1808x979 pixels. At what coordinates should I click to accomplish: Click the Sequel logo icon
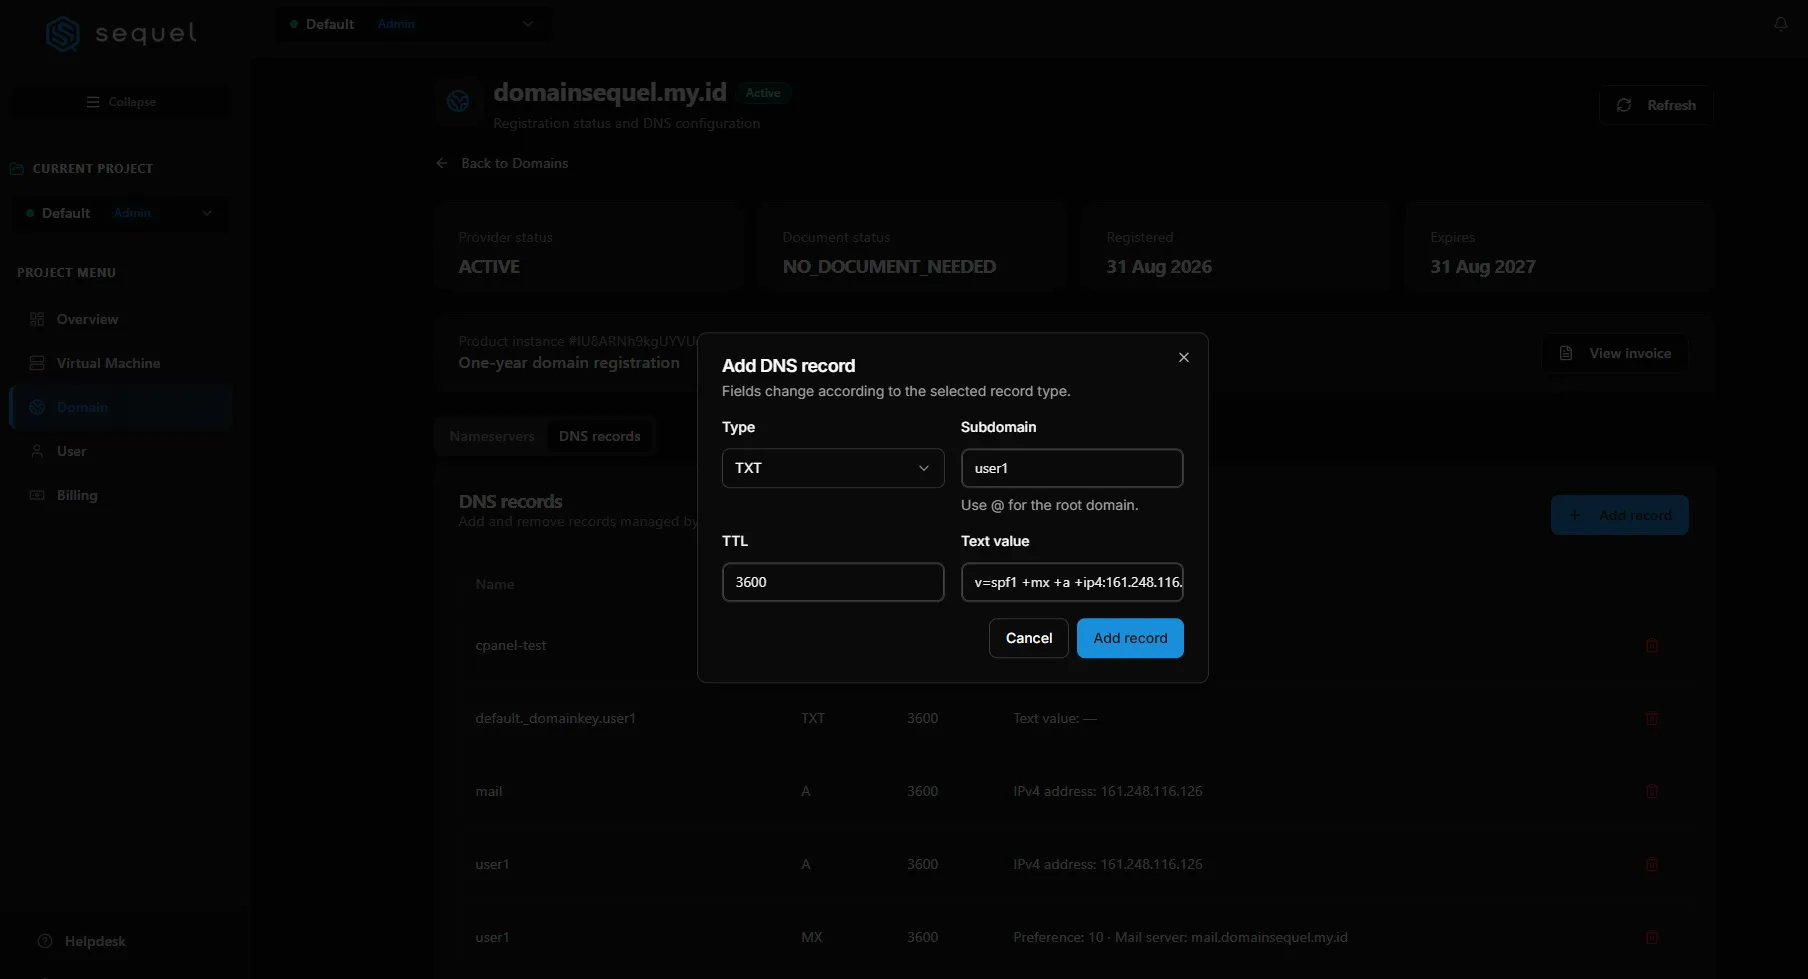pos(63,34)
